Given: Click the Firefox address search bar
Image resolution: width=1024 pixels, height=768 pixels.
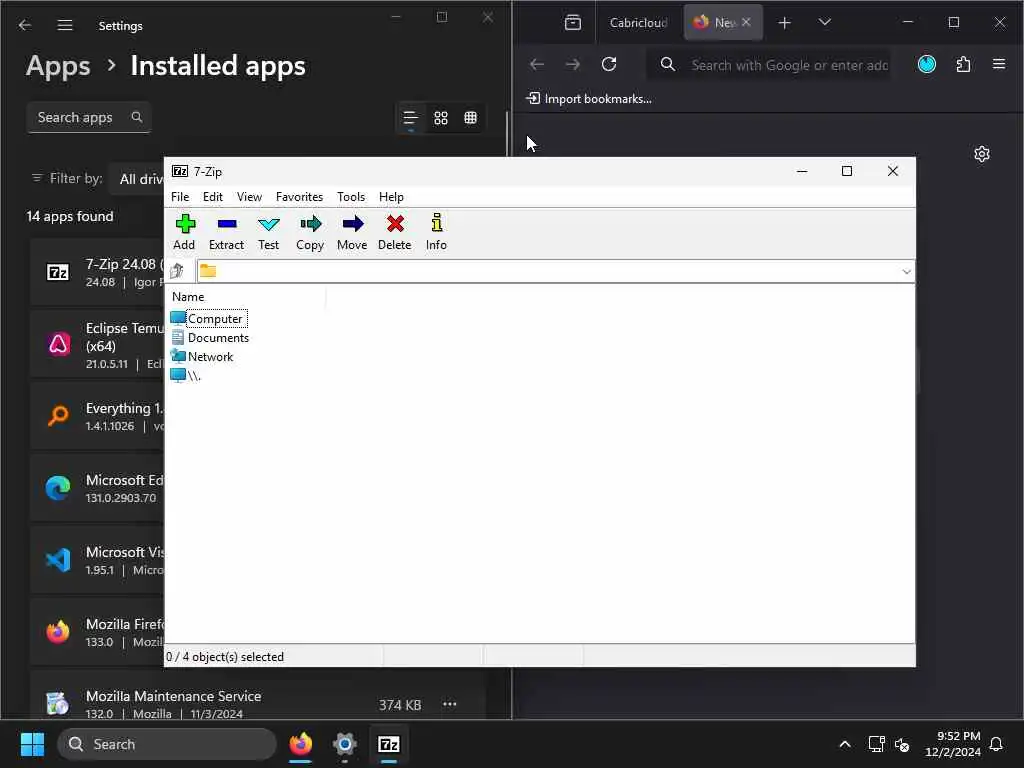Looking at the screenshot, I should coord(769,65).
